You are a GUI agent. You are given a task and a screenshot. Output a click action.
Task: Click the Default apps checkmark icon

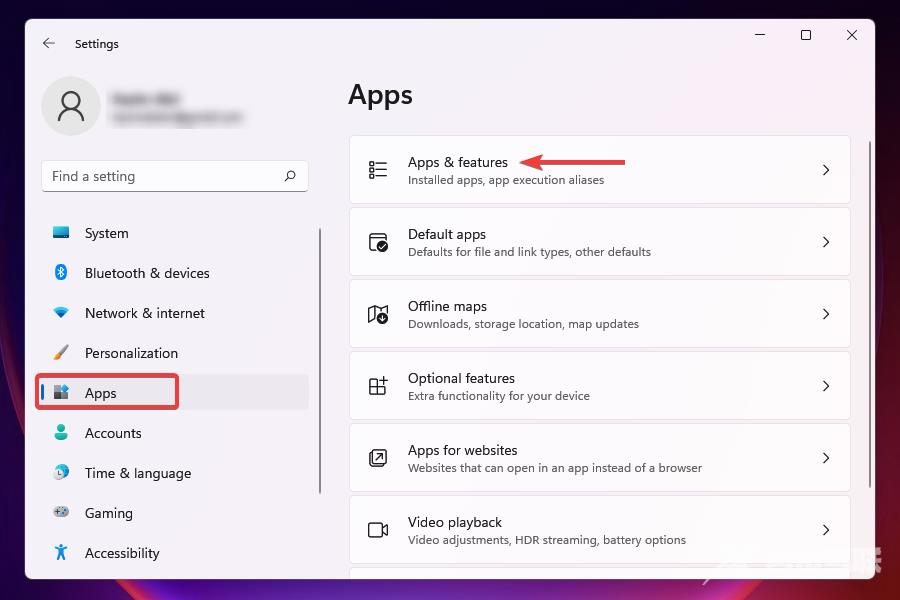pyautogui.click(x=378, y=241)
